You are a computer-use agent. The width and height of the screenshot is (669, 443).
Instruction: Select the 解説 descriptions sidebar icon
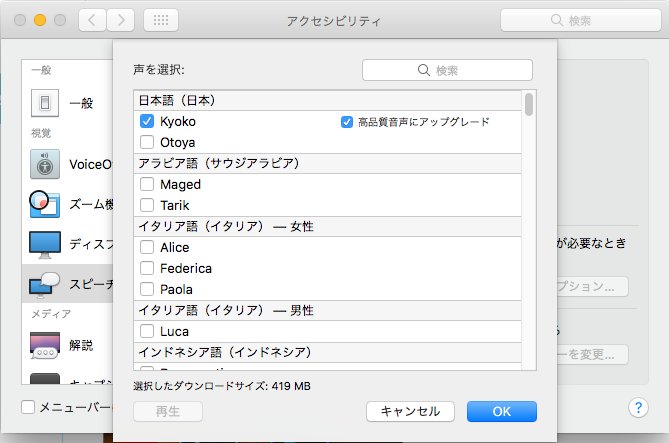click(45, 345)
